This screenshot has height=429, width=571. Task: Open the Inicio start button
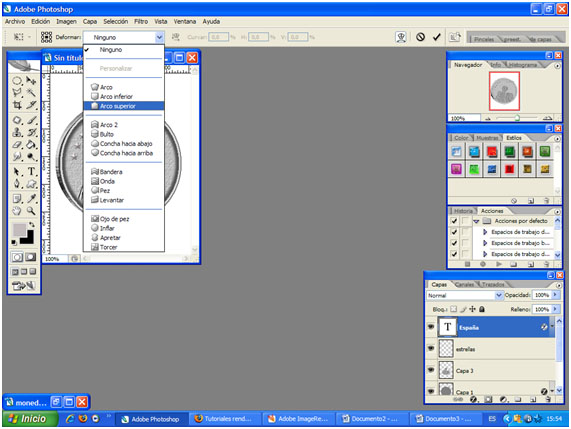coord(30,419)
